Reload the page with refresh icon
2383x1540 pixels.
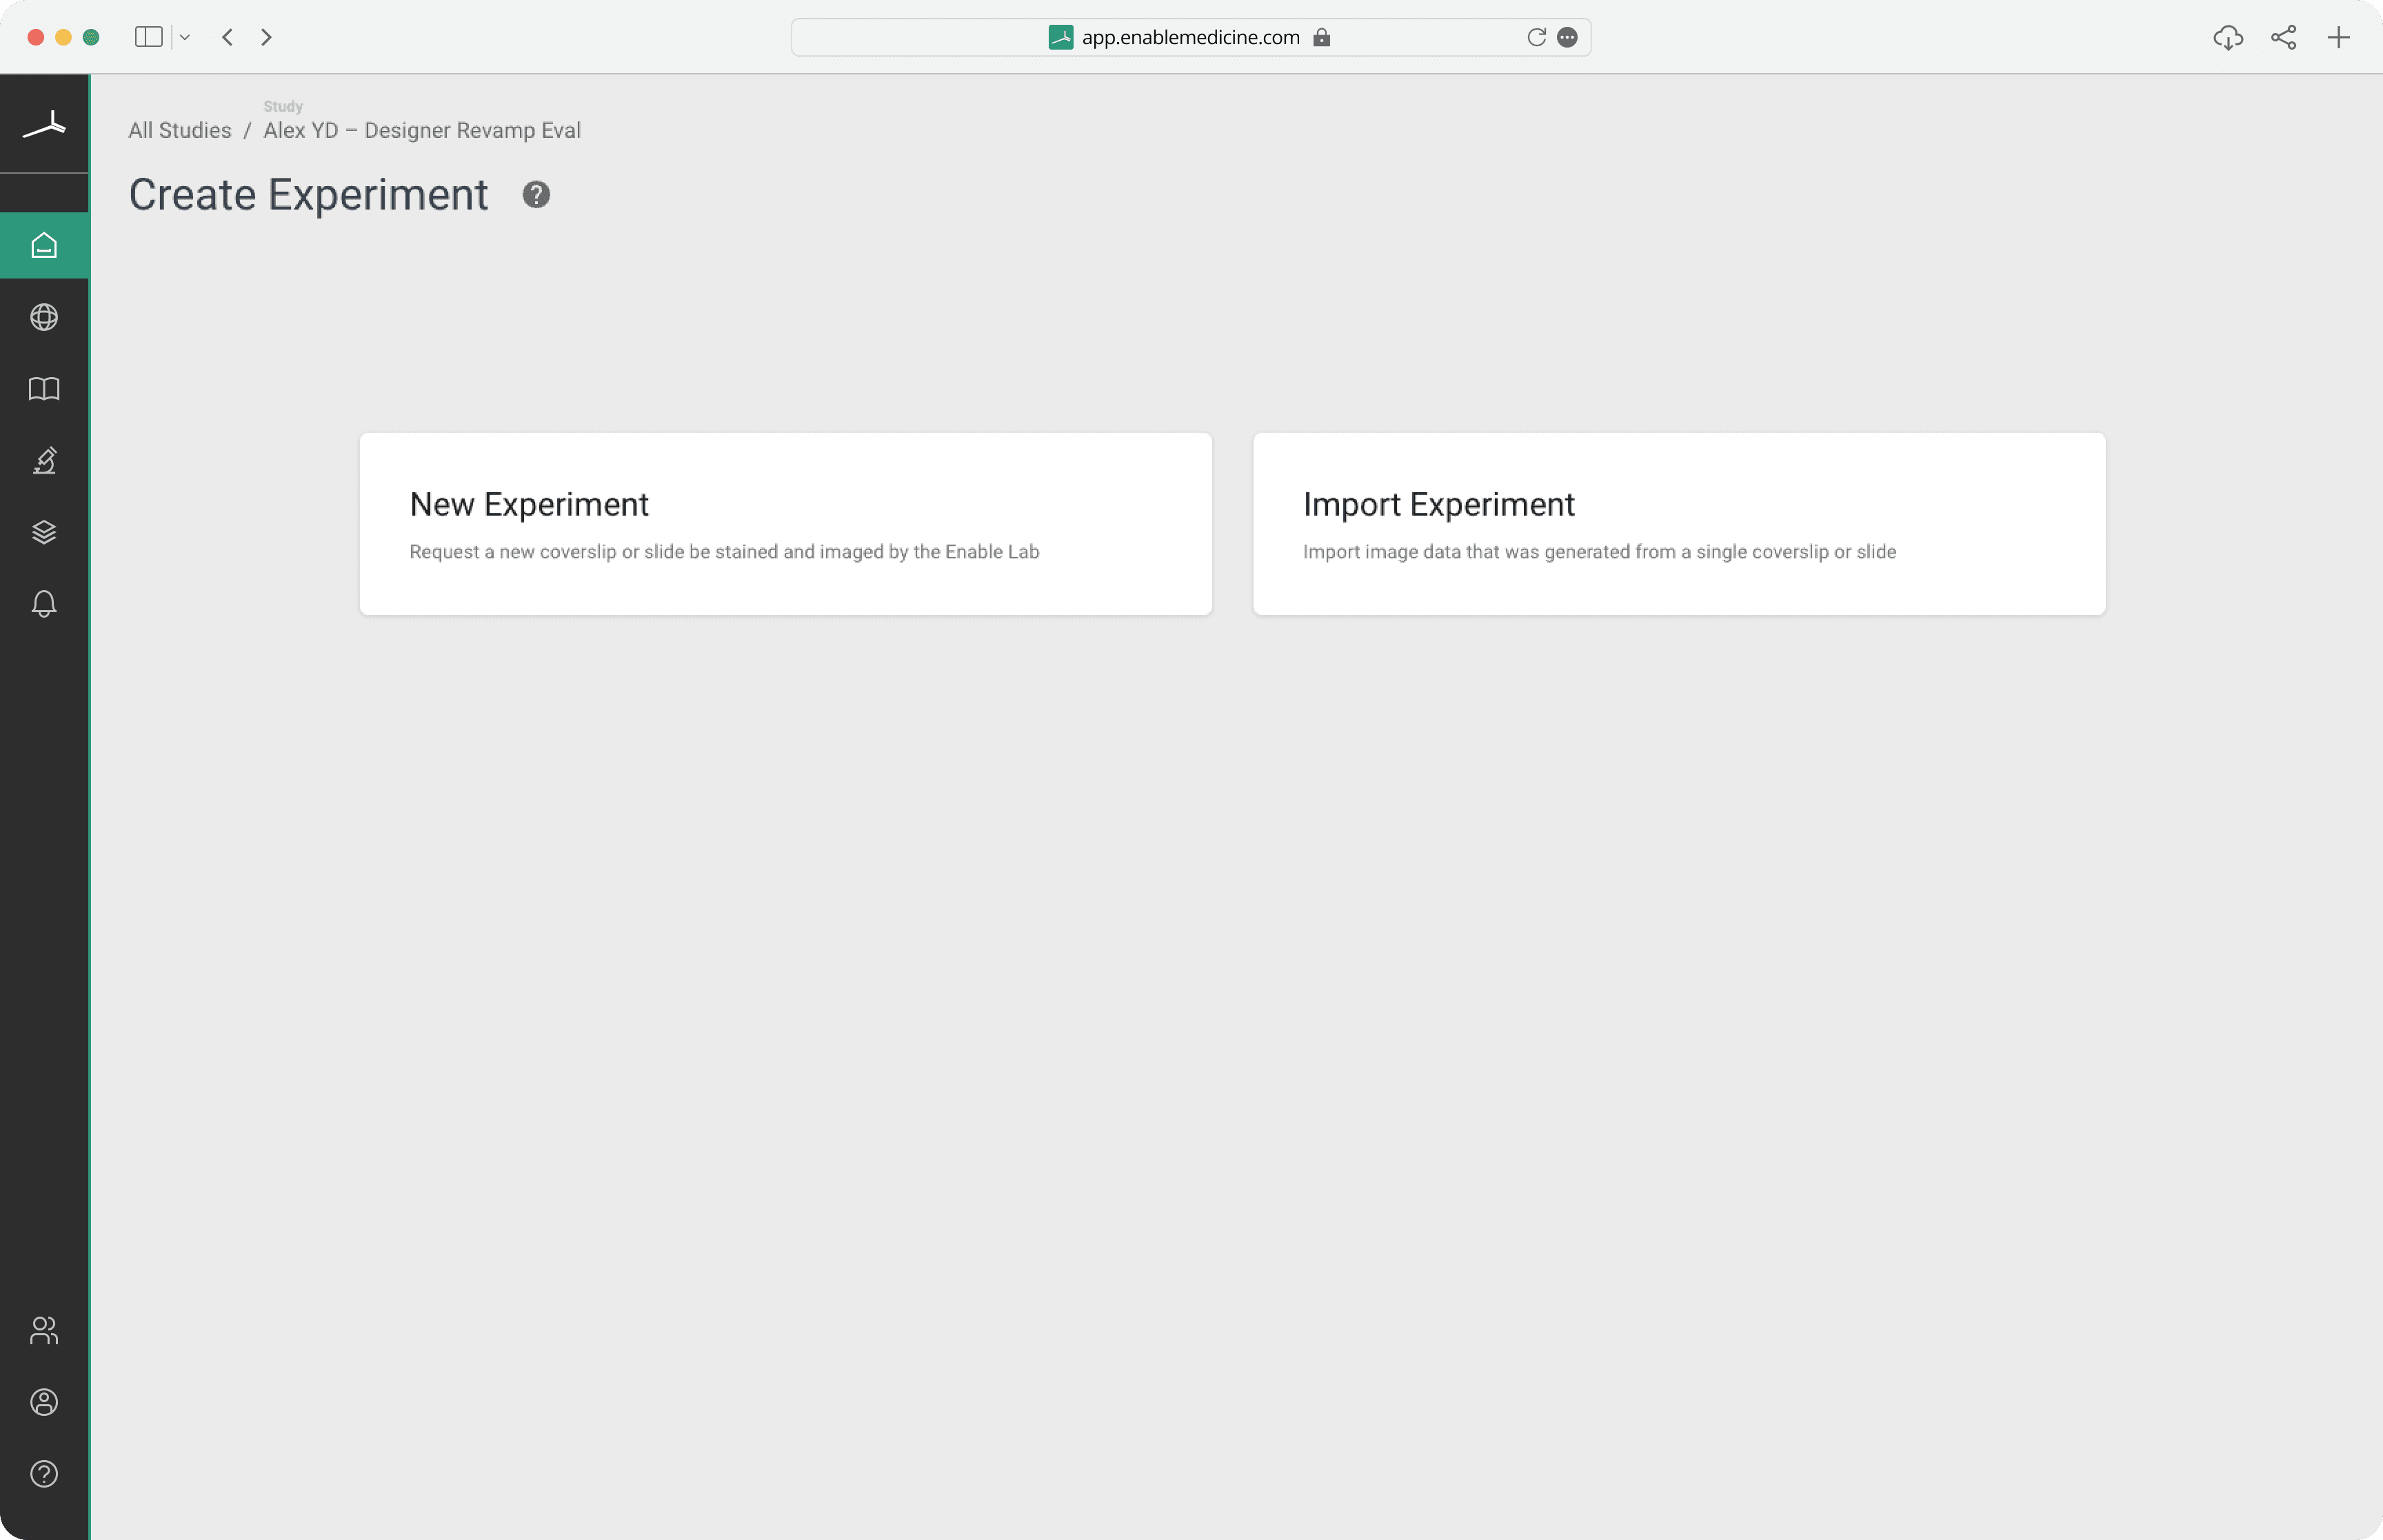(x=1536, y=37)
